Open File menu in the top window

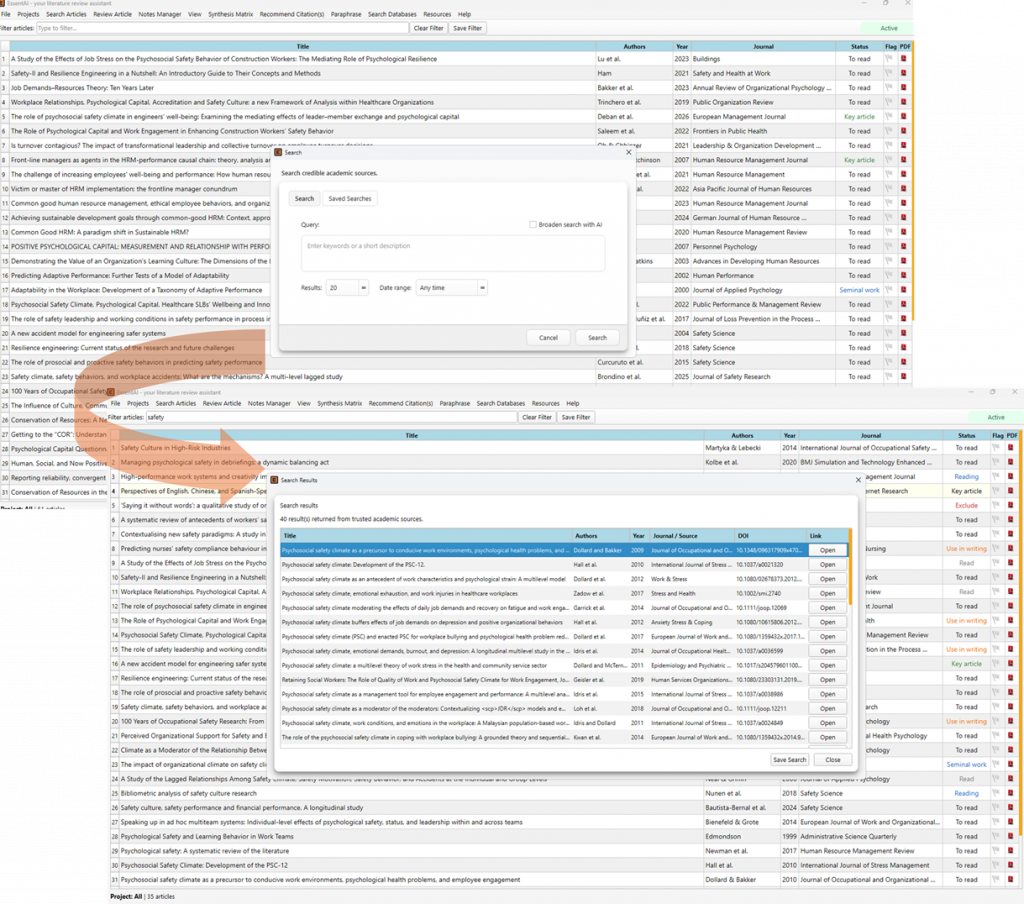(x=6, y=14)
